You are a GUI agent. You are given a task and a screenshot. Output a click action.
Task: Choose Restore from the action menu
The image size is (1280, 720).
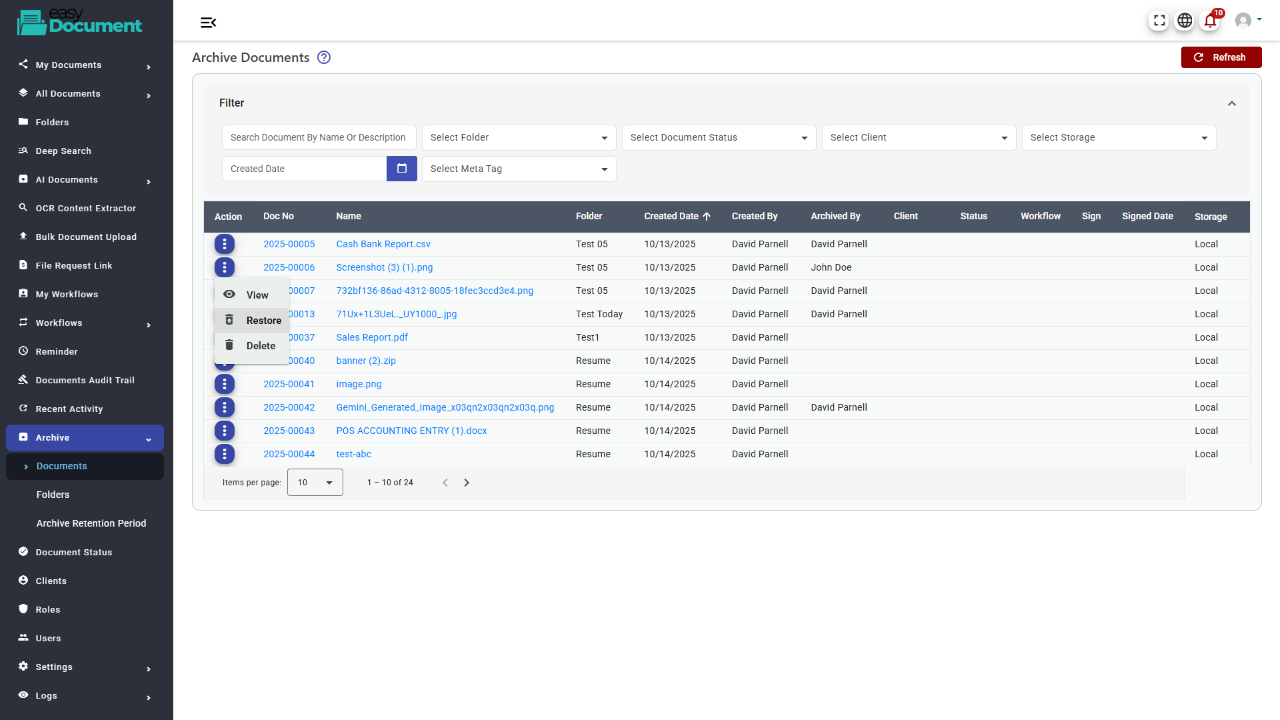tap(252, 320)
